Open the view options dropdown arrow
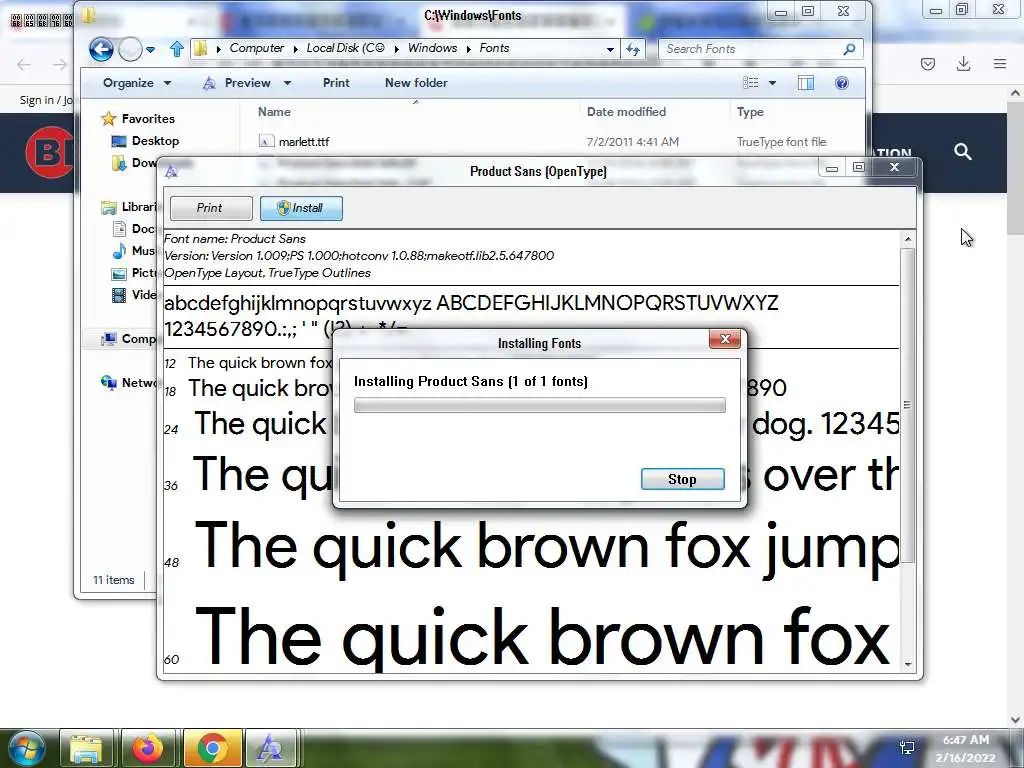The image size is (1024, 768). pos(773,83)
